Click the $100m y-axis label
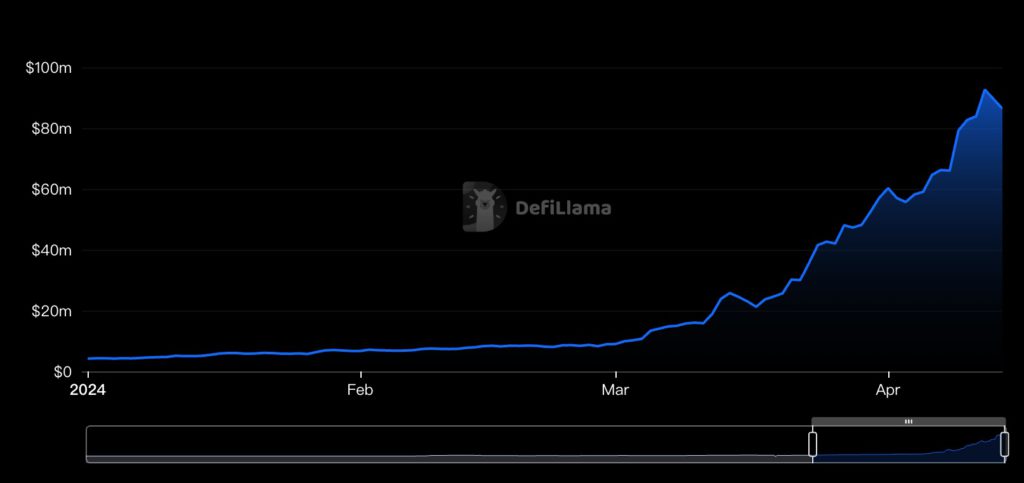Viewport: 1024px width, 483px height. (x=47, y=68)
